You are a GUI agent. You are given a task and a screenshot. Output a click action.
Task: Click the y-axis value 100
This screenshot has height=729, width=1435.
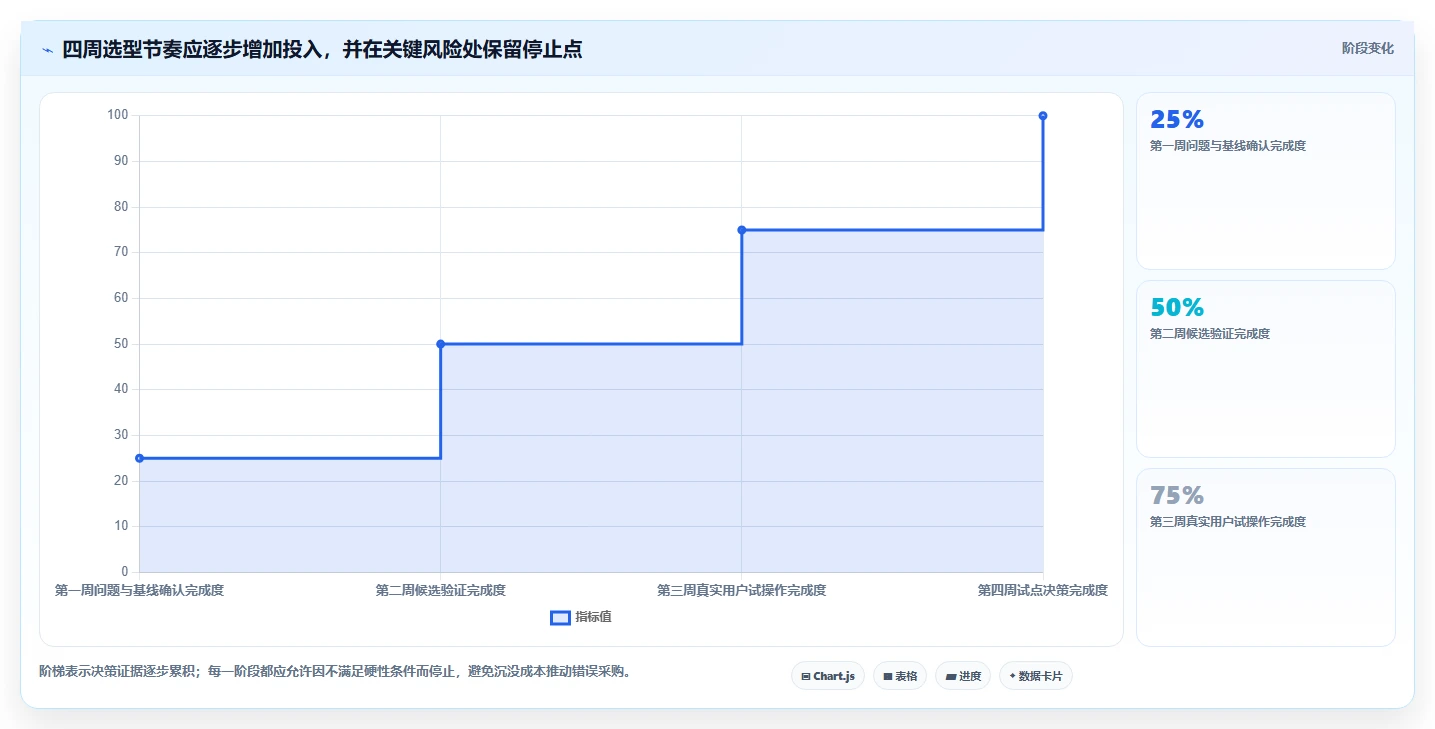tap(118, 115)
